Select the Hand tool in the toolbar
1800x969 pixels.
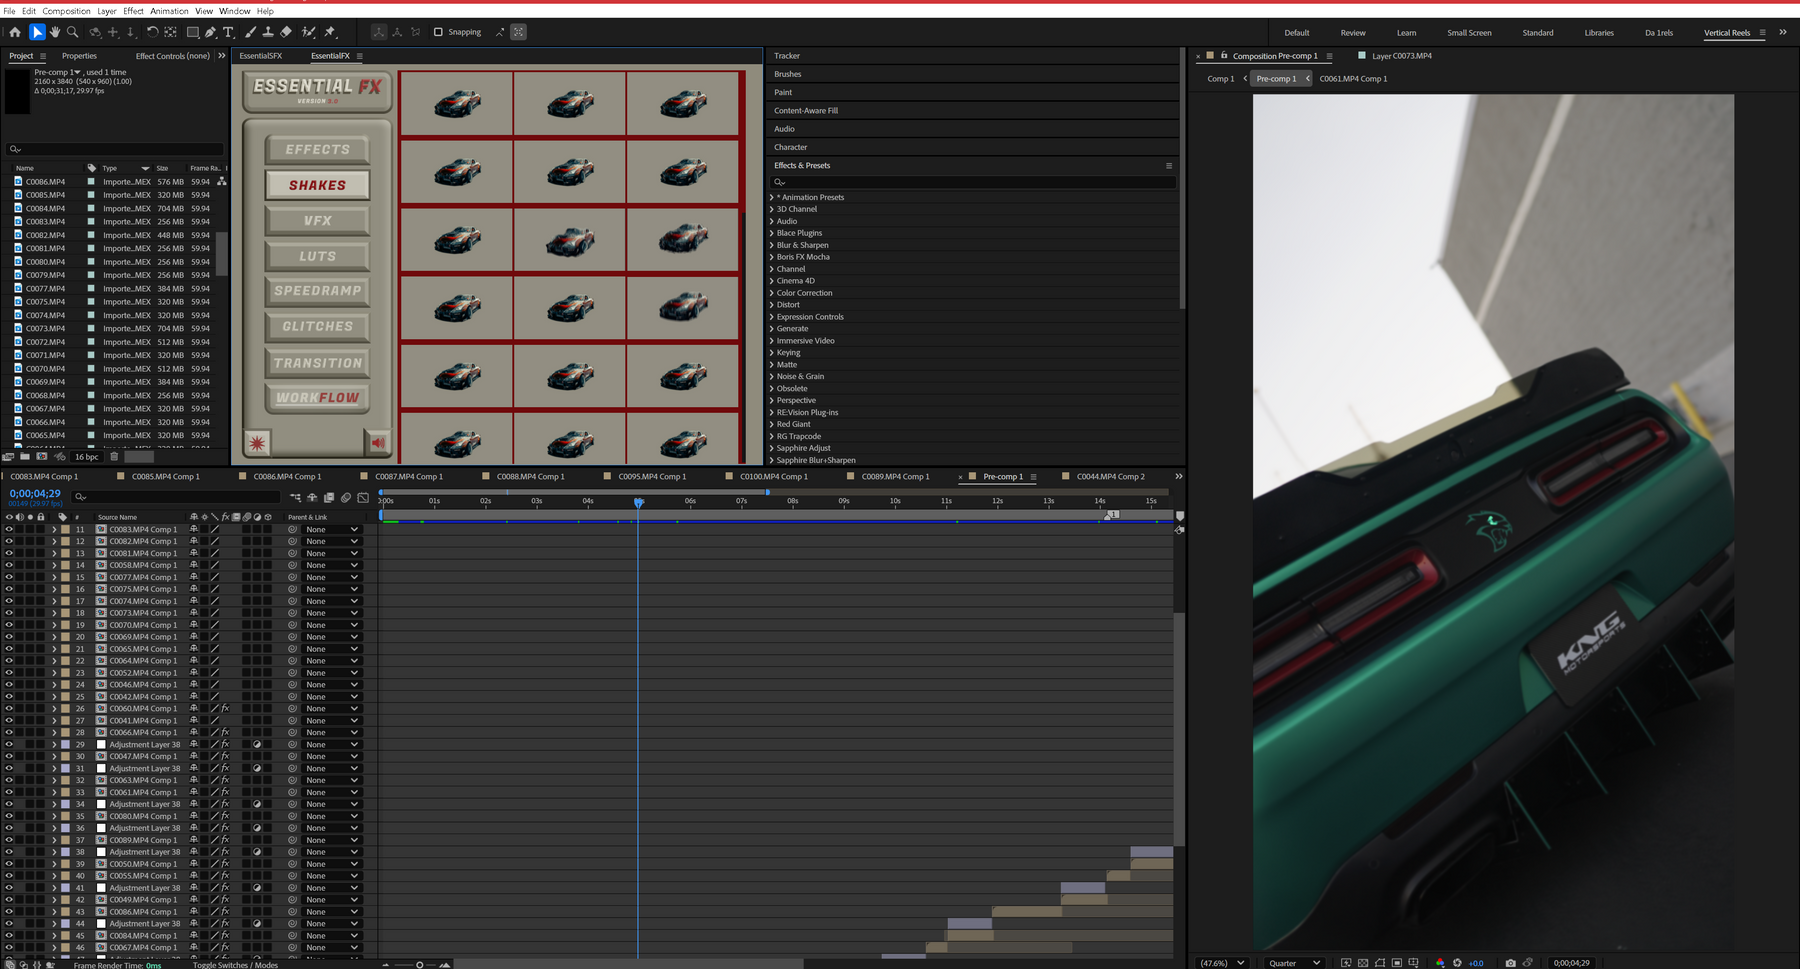coord(57,31)
